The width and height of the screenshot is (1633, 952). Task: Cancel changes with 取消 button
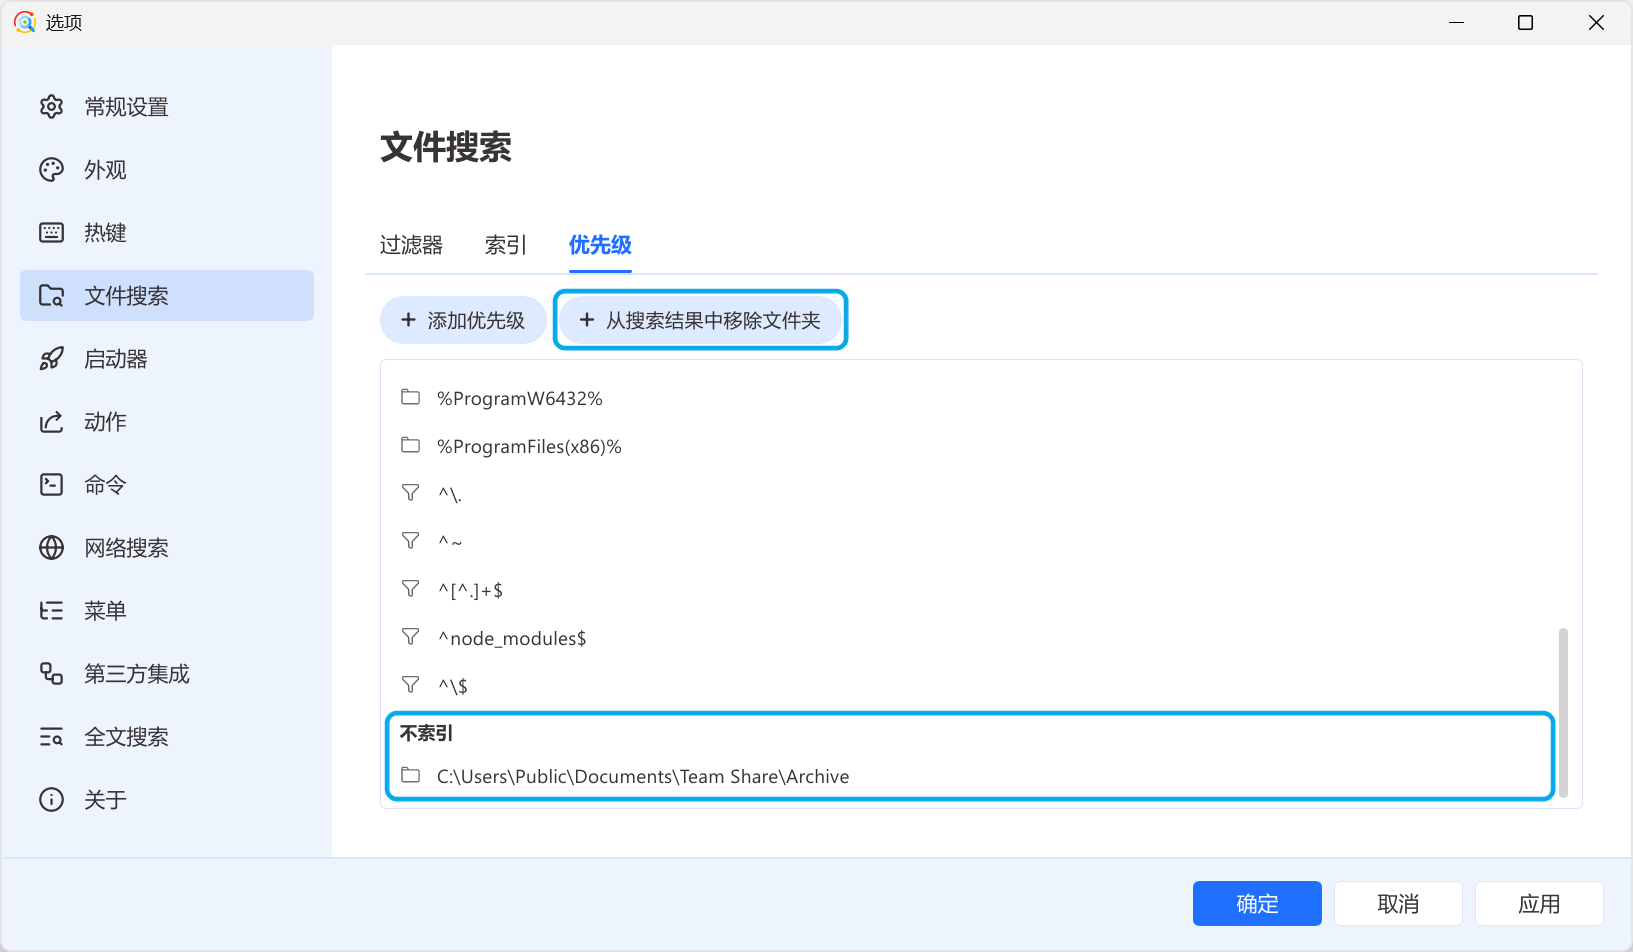(x=1398, y=904)
